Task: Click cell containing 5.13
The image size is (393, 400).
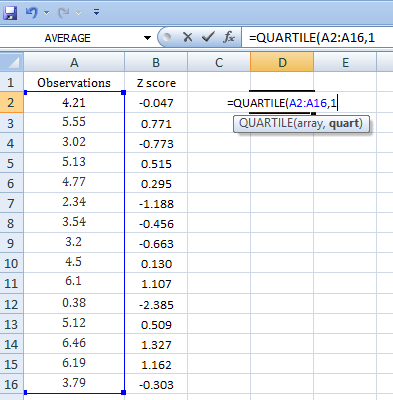Action: tap(74, 163)
